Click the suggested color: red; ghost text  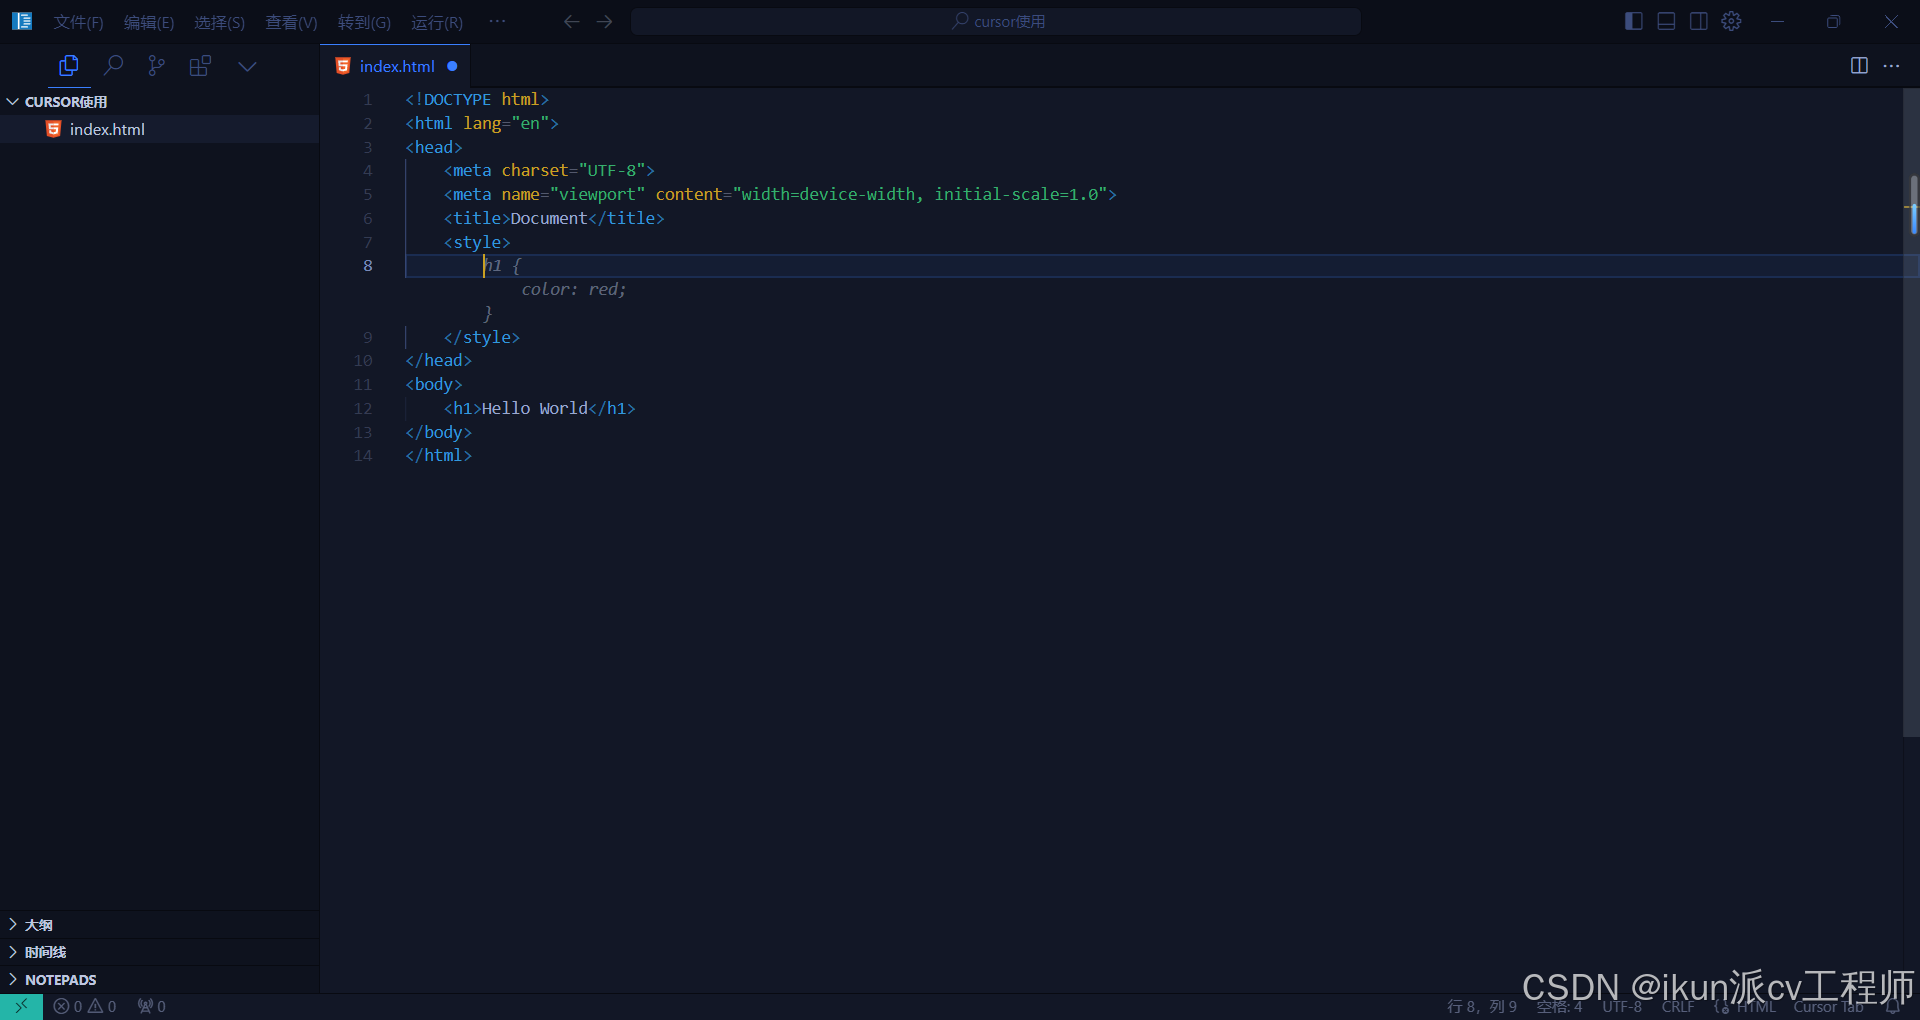[x=574, y=289]
